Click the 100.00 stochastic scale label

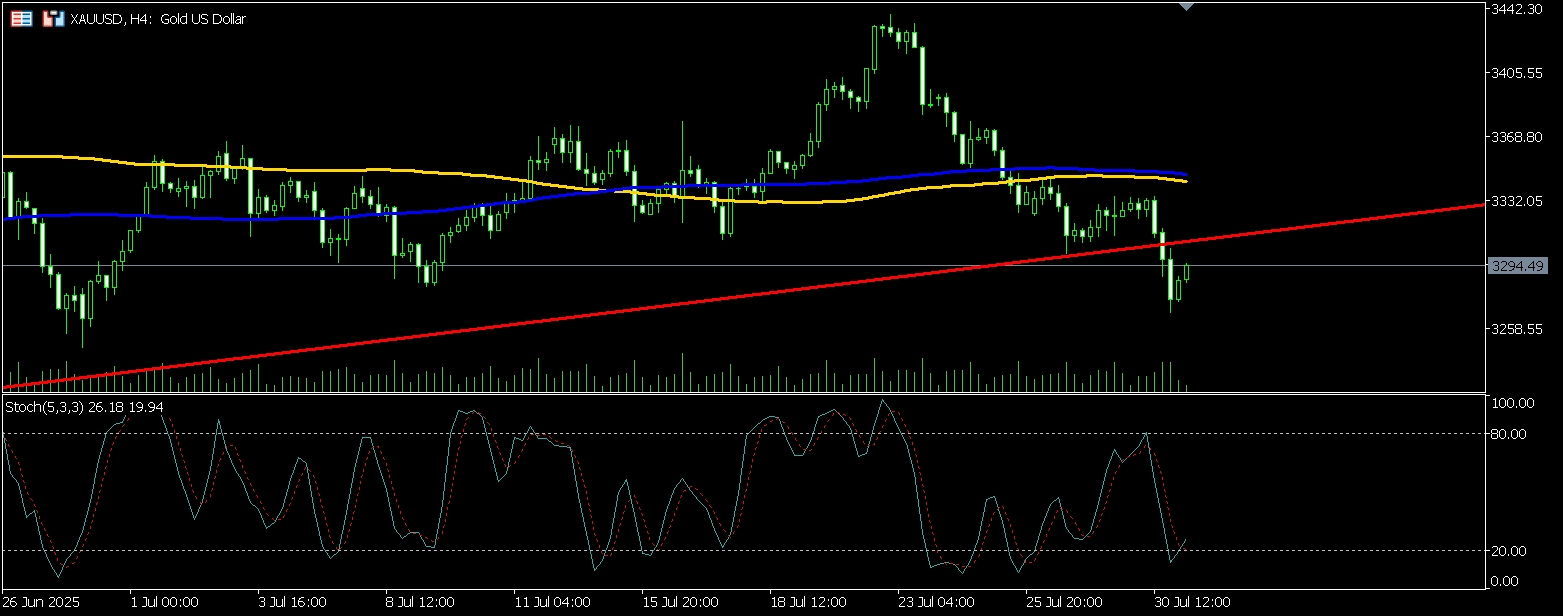click(x=1510, y=403)
